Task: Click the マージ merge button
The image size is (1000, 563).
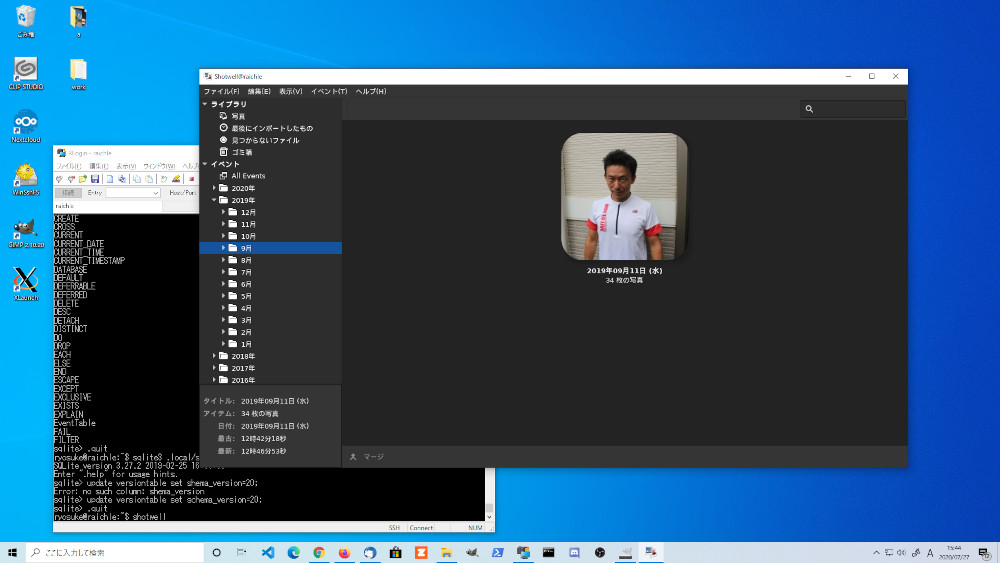Action: [367, 457]
